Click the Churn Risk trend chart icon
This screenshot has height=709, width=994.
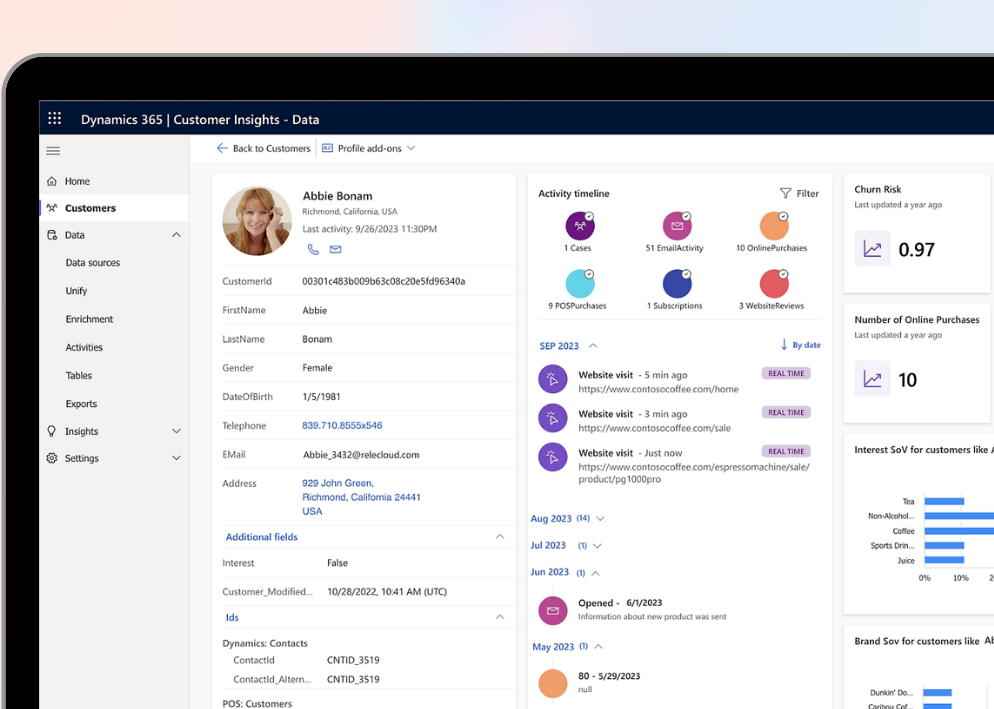tap(872, 249)
